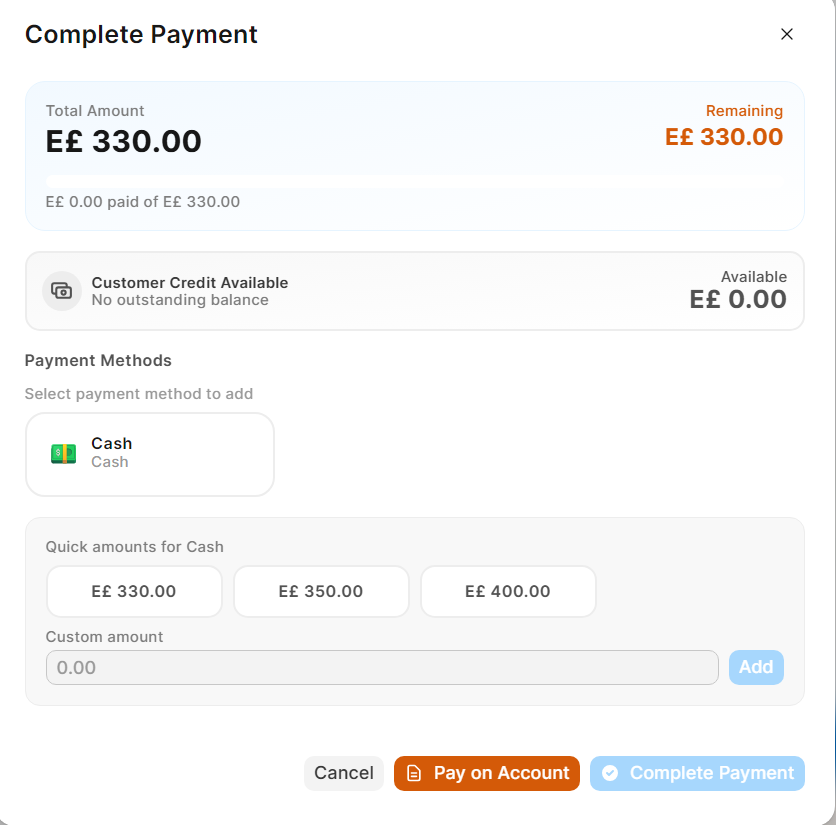The height and width of the screenshot is (825, 836).
Task: Click the Available E£ 0.00 credit value
Action: pyautogui.click(x=738, y=299)
